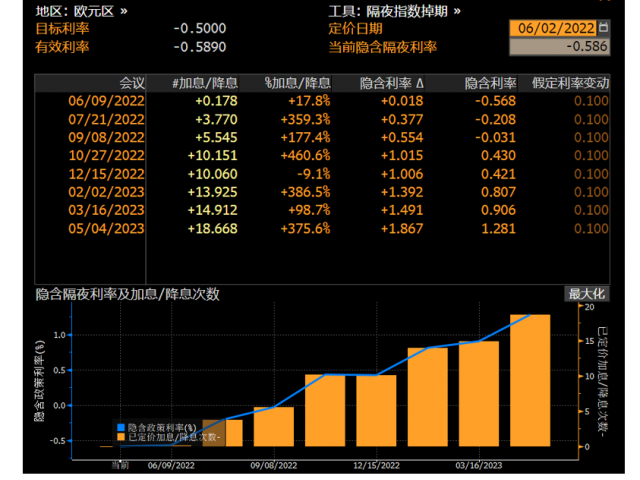Image resolution: width=640 pixels, height=480 pixels.
Task: Click the 会议 column header
Action: (x=132, y=82)
